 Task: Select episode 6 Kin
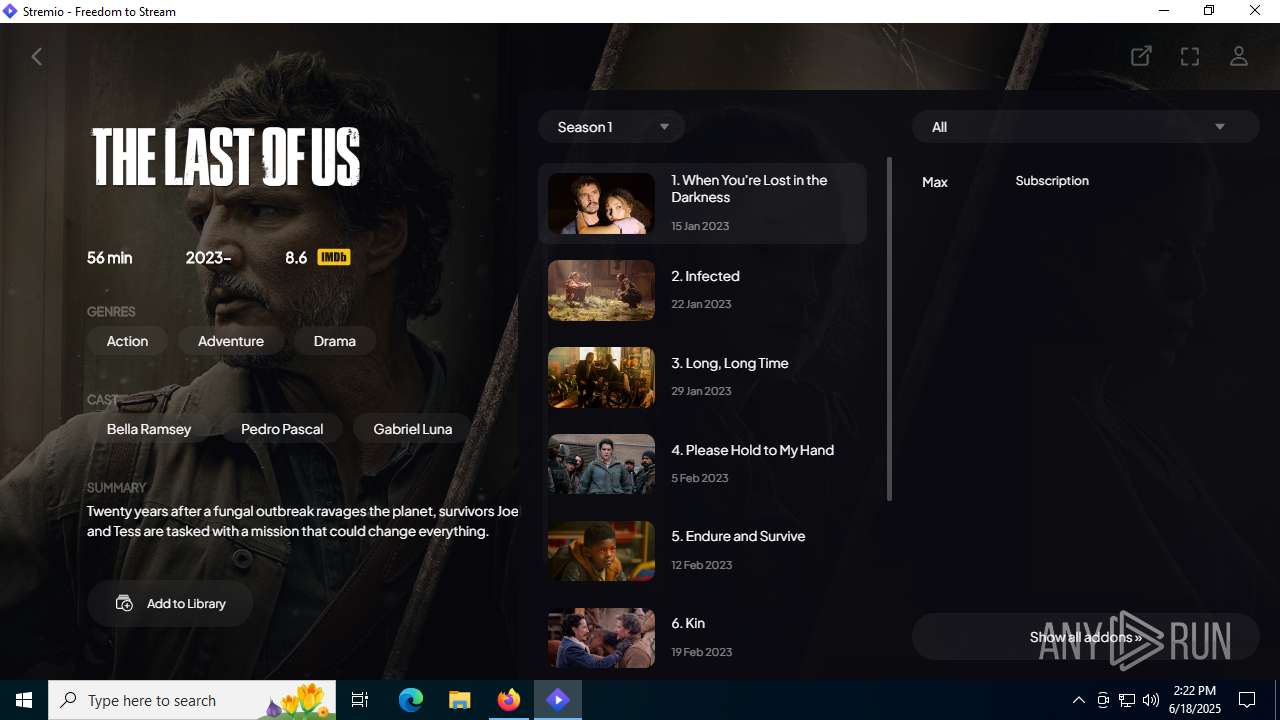[x=702, y=637]
